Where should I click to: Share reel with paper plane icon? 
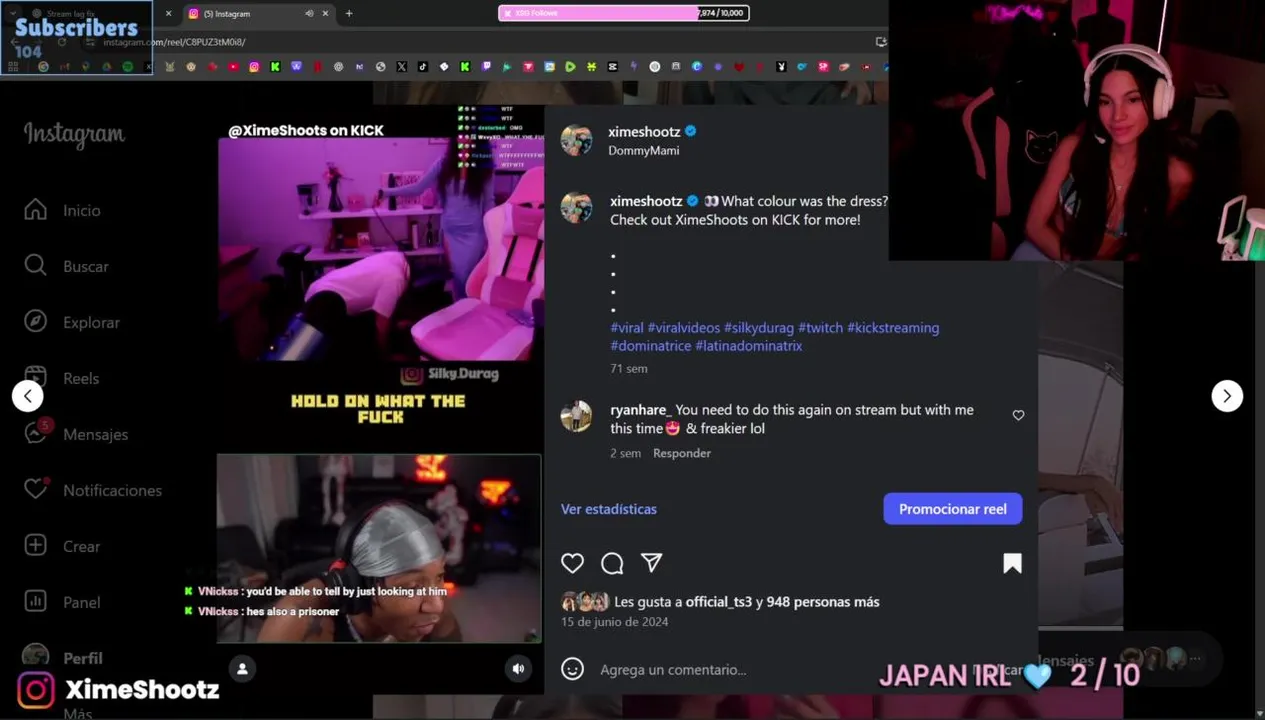pos(652,563)
